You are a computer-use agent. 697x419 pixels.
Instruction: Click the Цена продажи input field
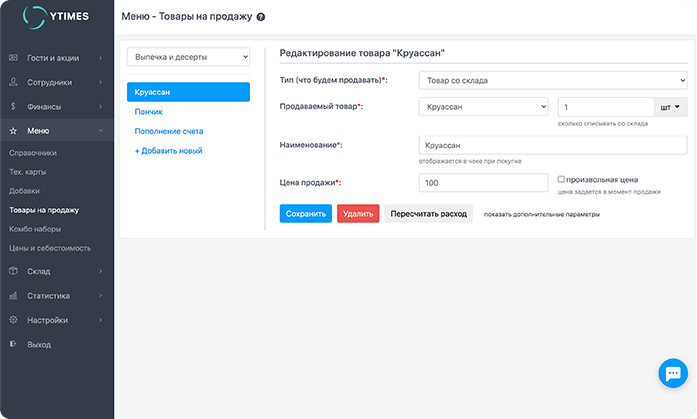483,183
